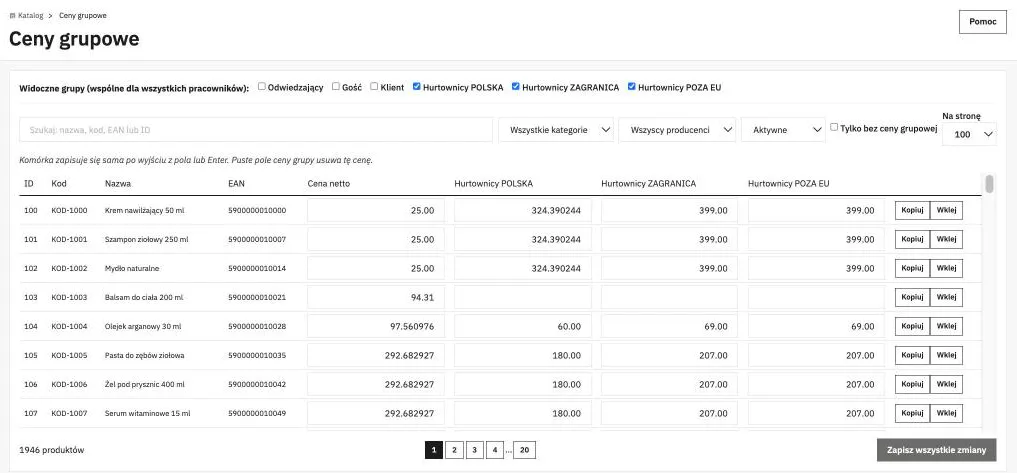Click the Nazwa column header
The width and height of the screenshot is (1017, 473).
pos(117,184)
